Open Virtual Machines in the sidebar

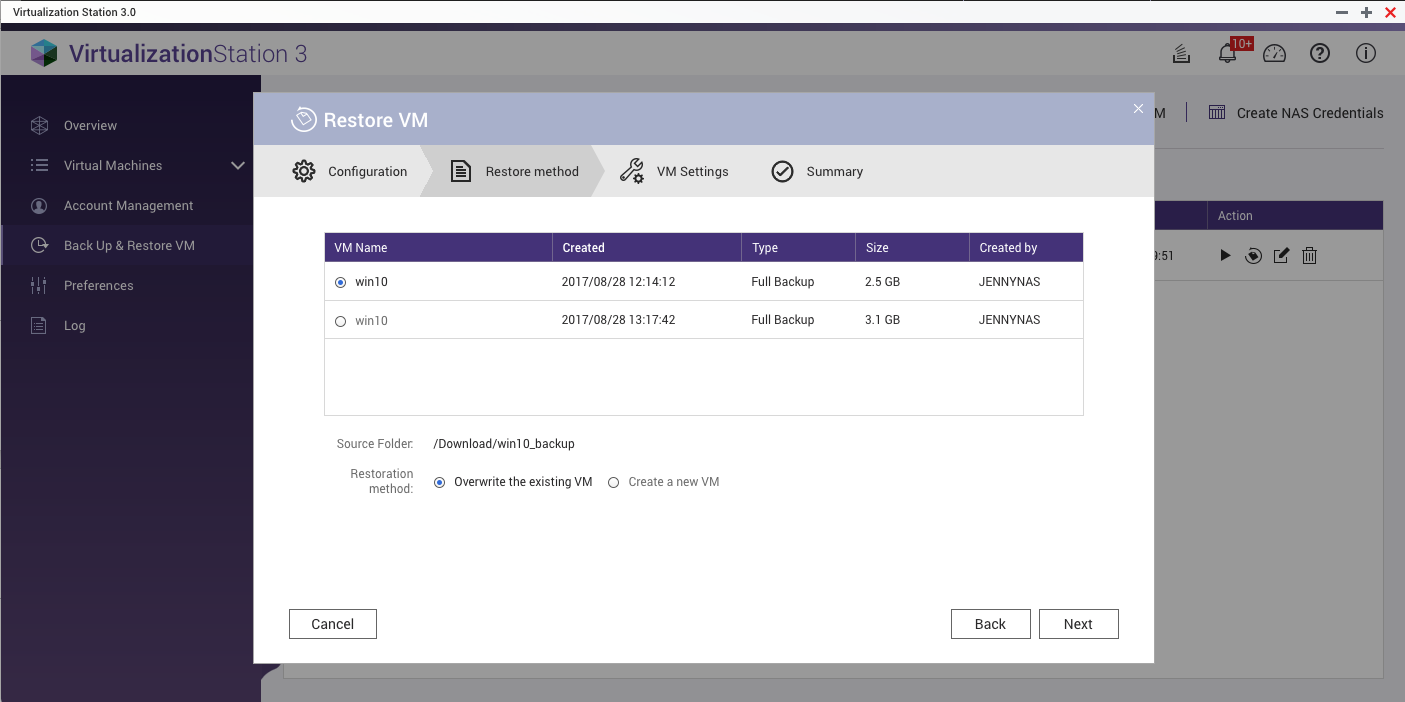pos(113,166)
